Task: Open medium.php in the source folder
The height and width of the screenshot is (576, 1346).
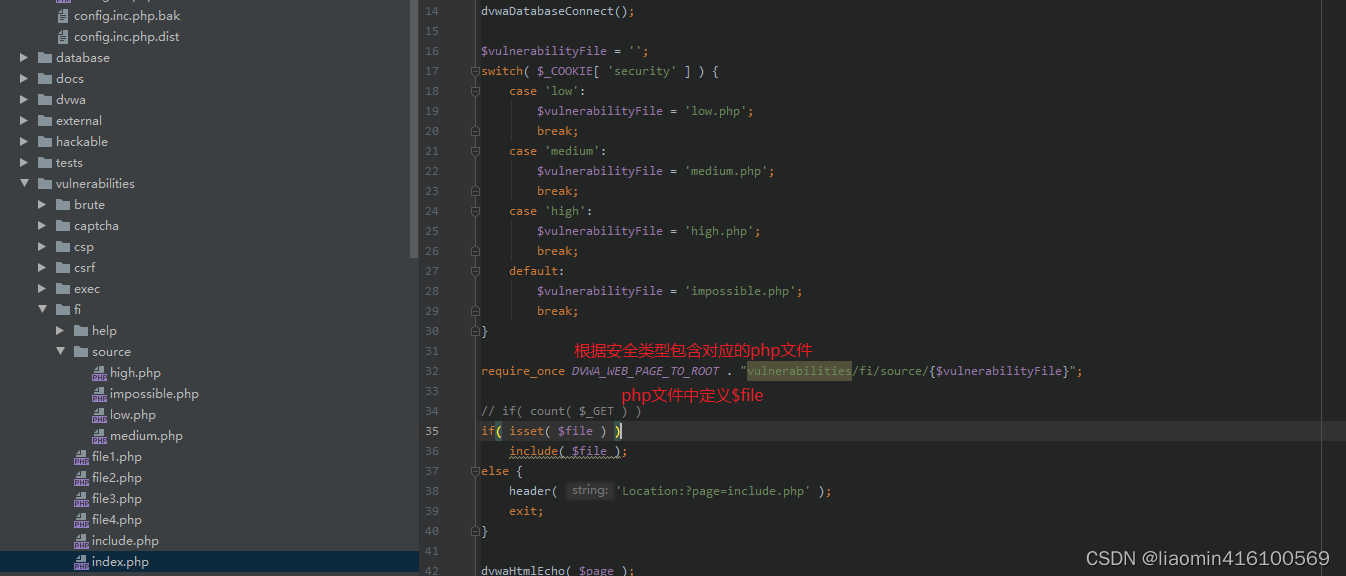Action: (x=146, y=436)
